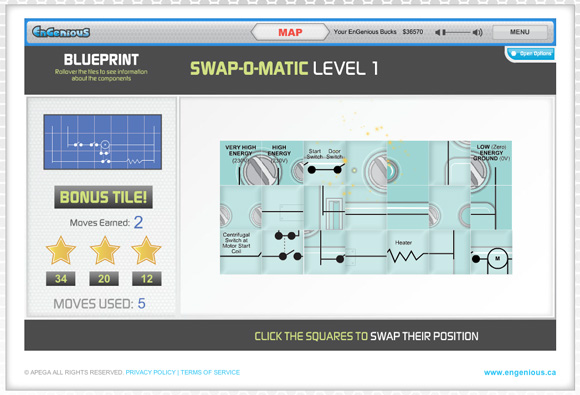Screen dimensions: 580x395
Task: Click the third gold star above 12
Action: (x=146, y=251)
